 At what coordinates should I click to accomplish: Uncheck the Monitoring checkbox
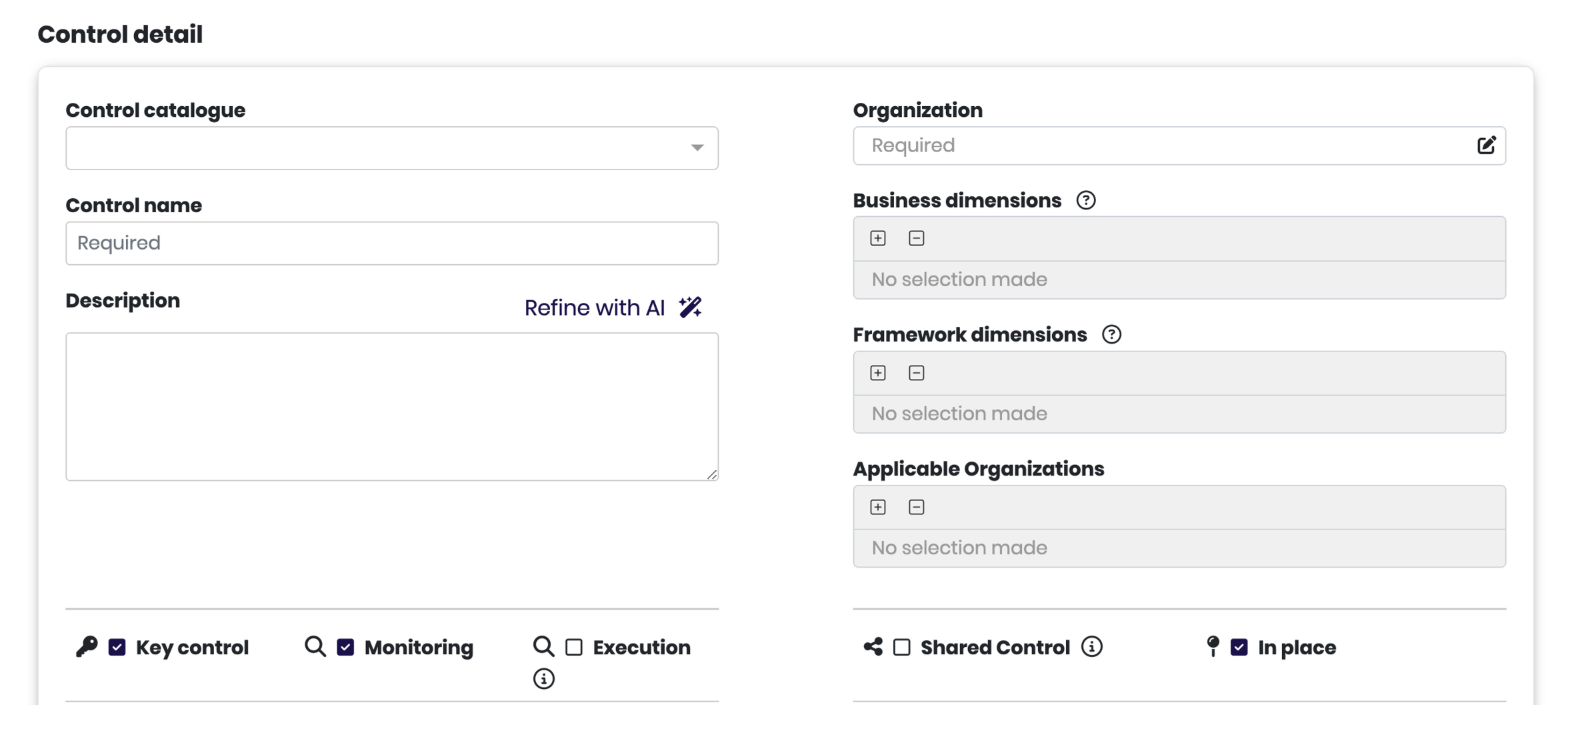click(x=345, y=647)
